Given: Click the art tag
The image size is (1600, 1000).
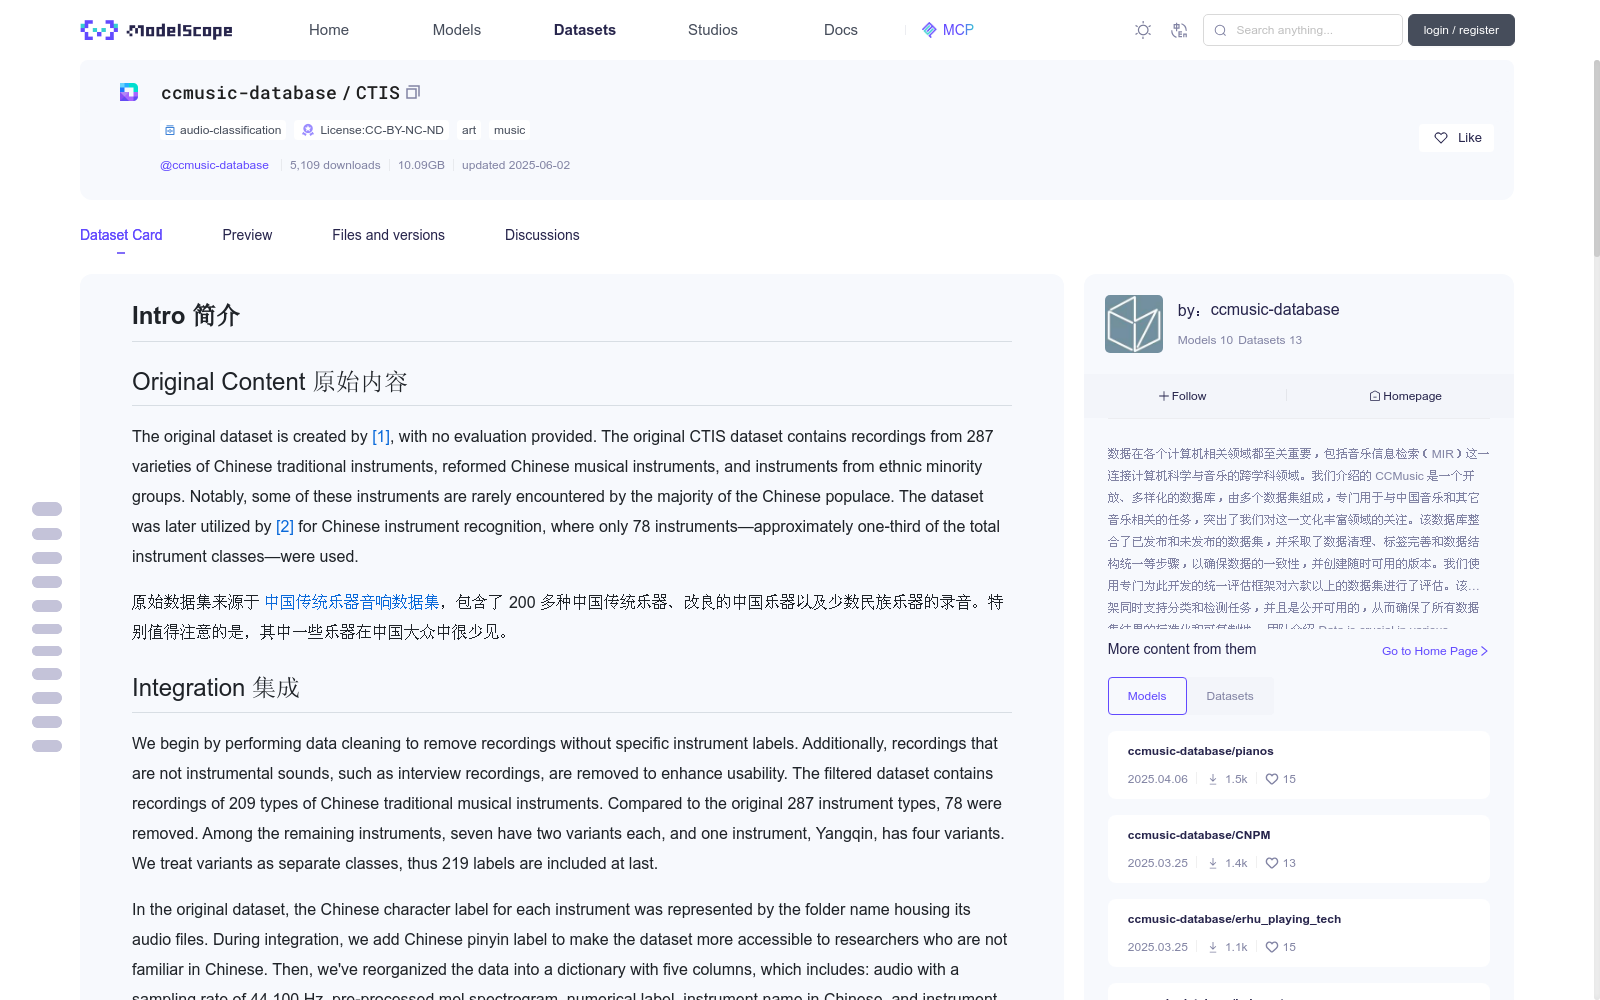Looking at the screenshot, I should [x=469, y=130].
